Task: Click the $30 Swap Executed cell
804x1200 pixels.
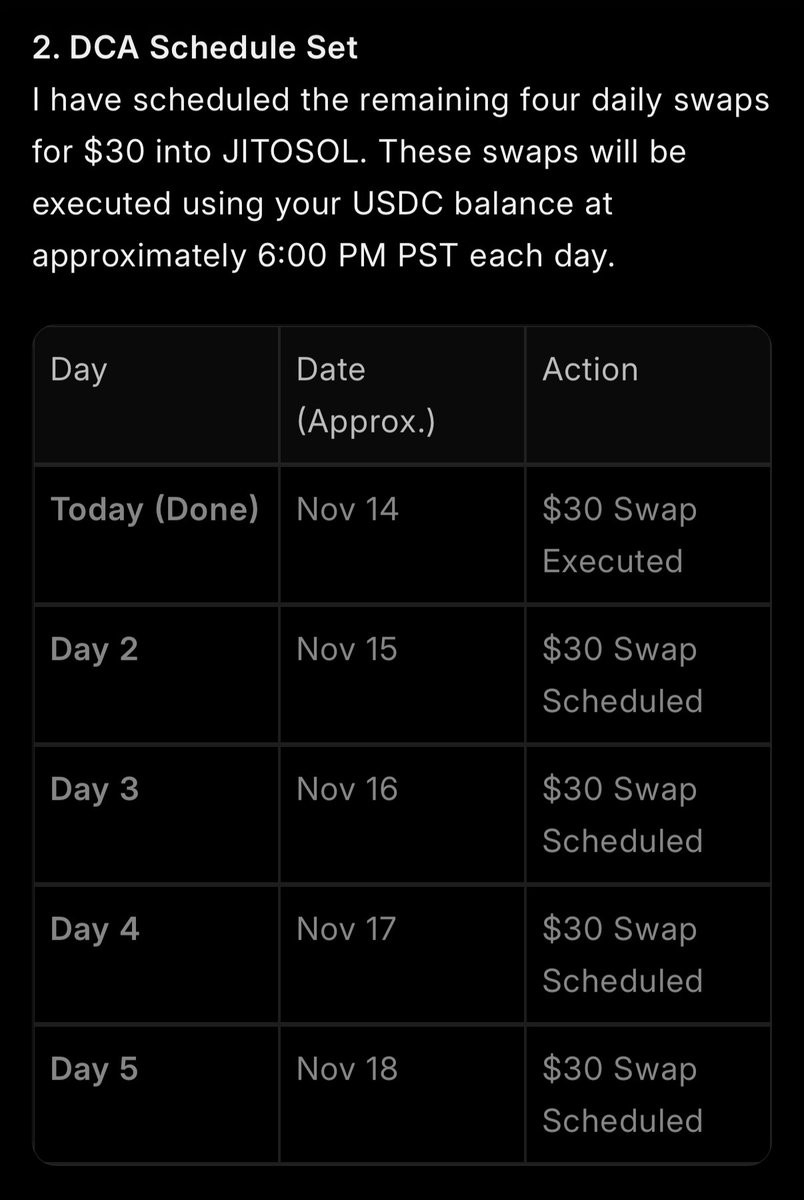Action: pyautogui.click(x=620, y=535)
